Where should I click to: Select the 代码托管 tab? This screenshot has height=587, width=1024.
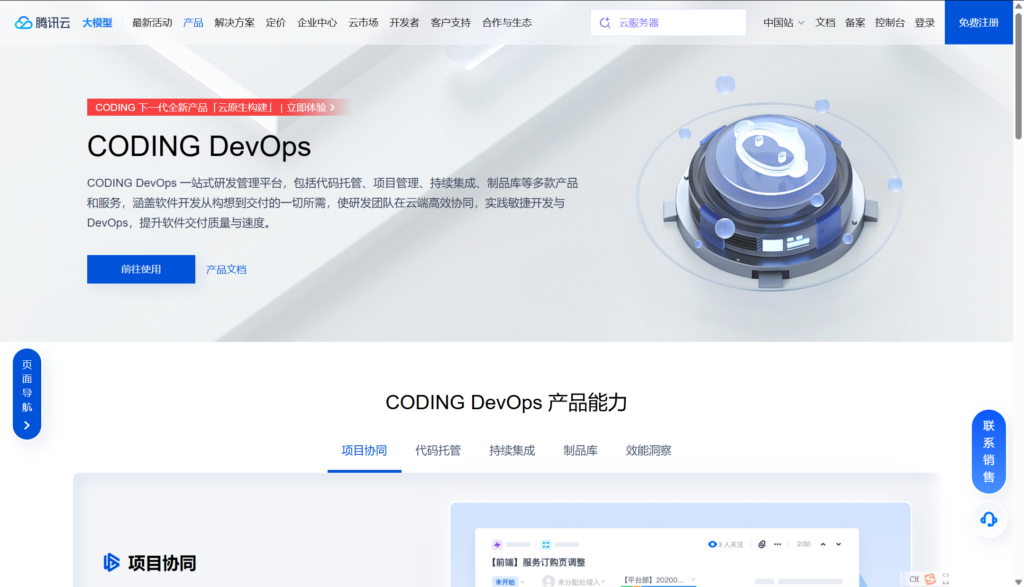pyautogui.click(x=438, y=451)
